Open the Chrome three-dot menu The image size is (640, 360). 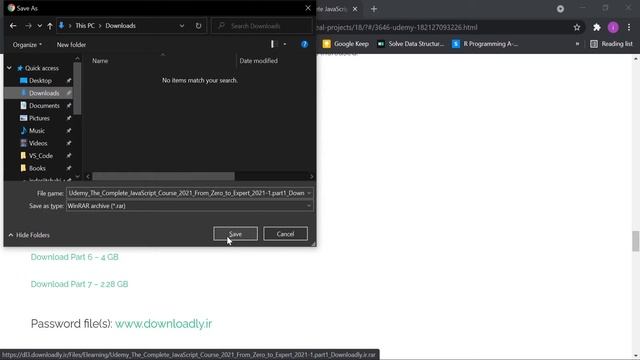[x=629, y=27]
